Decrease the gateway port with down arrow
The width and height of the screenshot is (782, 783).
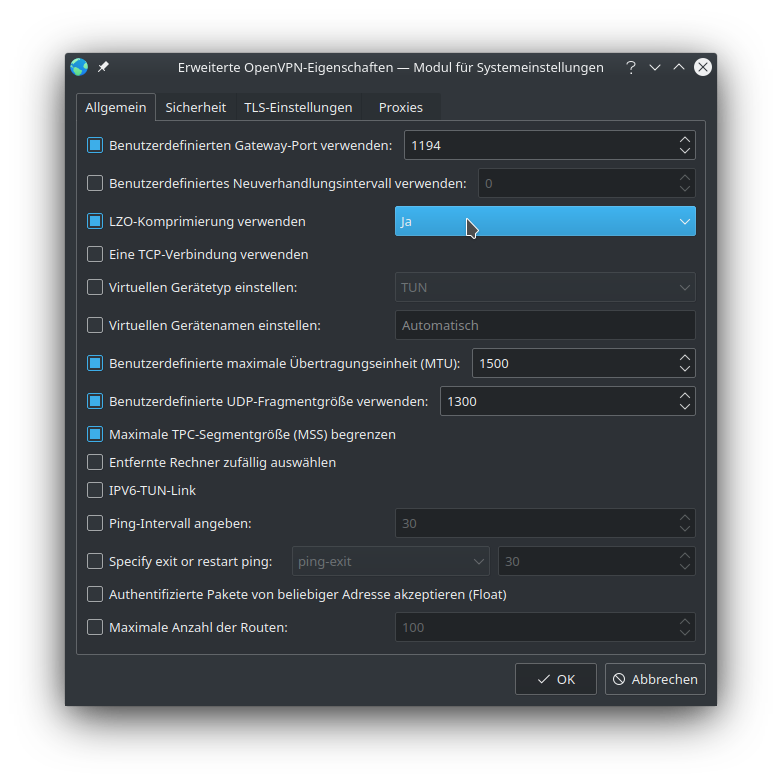coord(684,151)
